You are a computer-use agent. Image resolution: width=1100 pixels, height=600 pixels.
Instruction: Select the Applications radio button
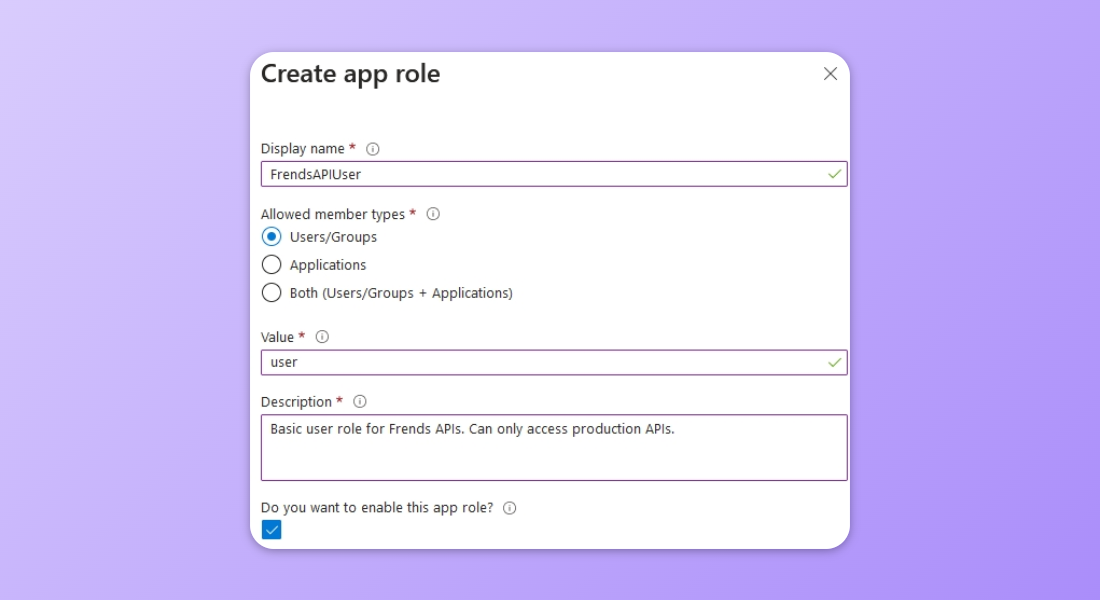point(271,265)
